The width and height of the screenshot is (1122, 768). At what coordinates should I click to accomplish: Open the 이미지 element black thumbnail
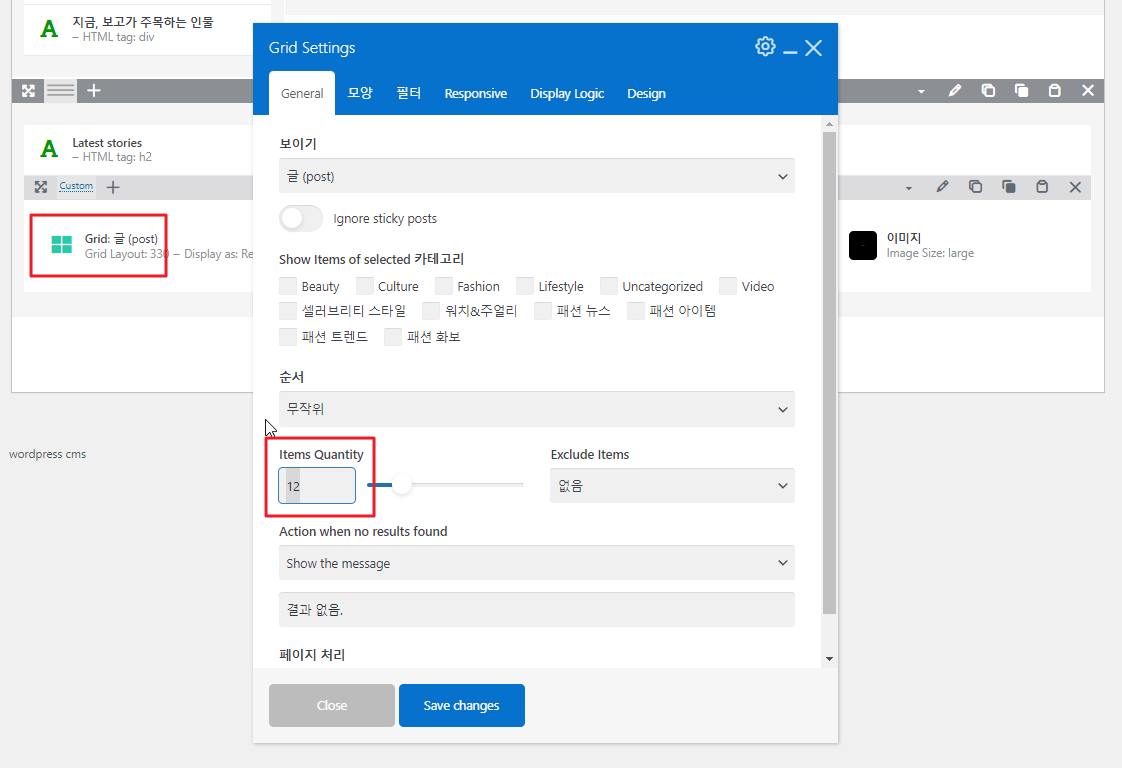[x=863, y=246]
